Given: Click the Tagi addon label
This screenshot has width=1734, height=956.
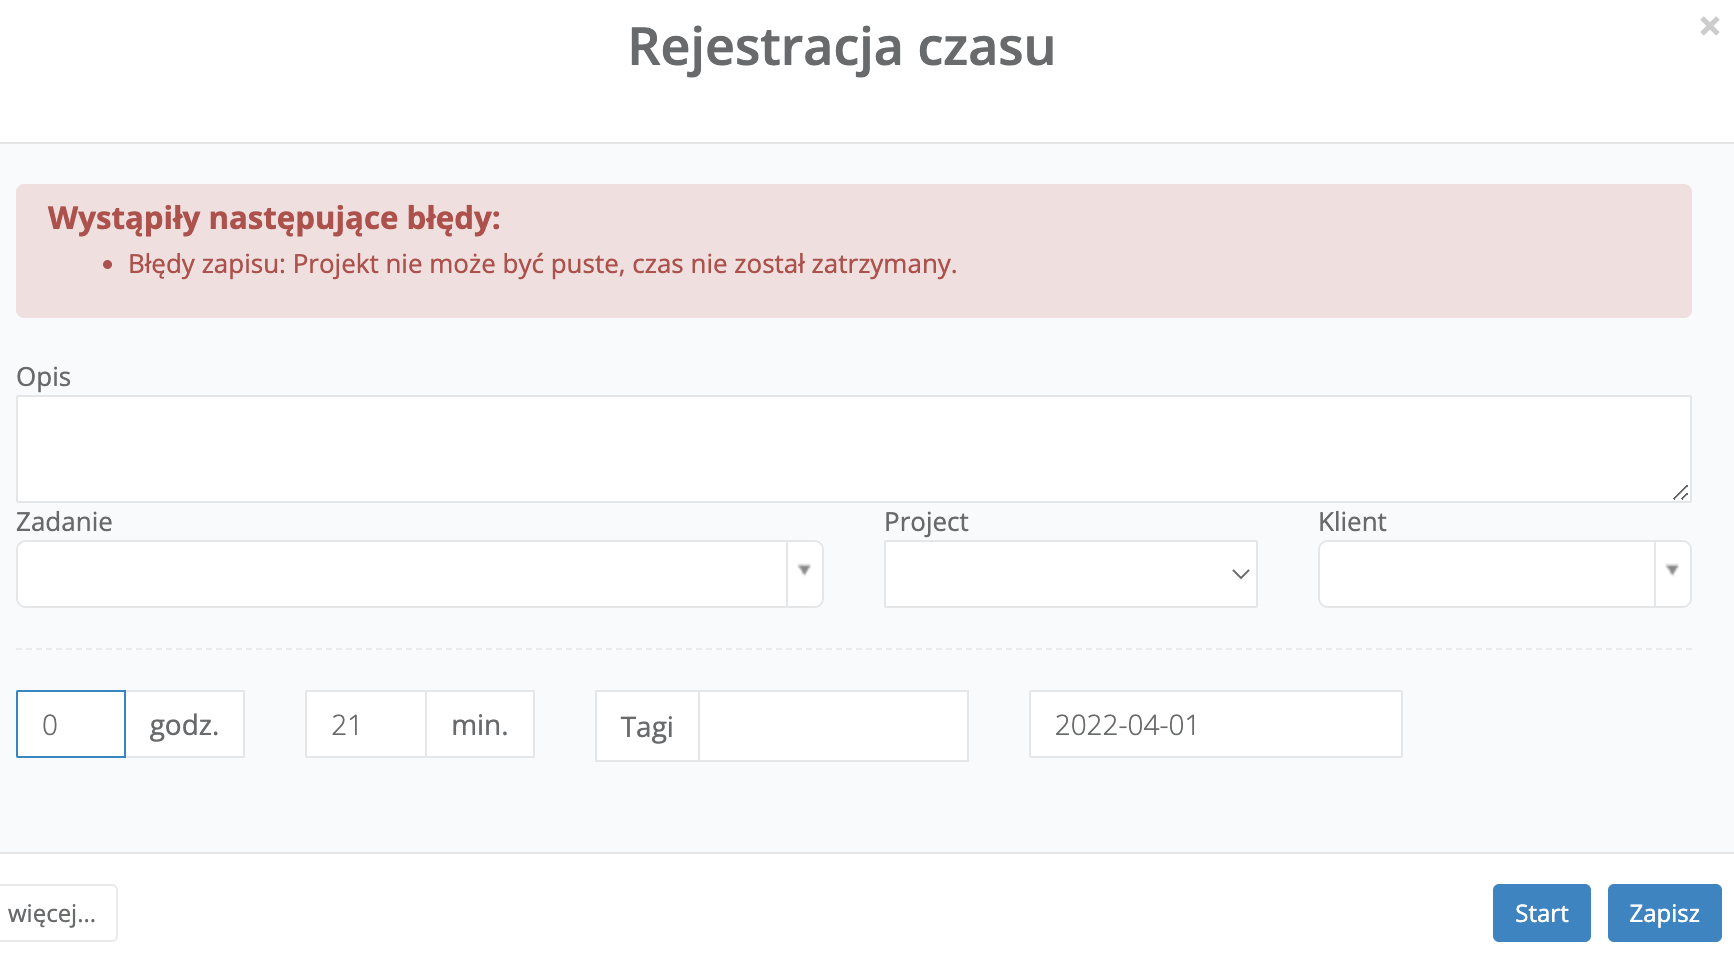Looking at the screenshot, I should [x=647, y=726].
